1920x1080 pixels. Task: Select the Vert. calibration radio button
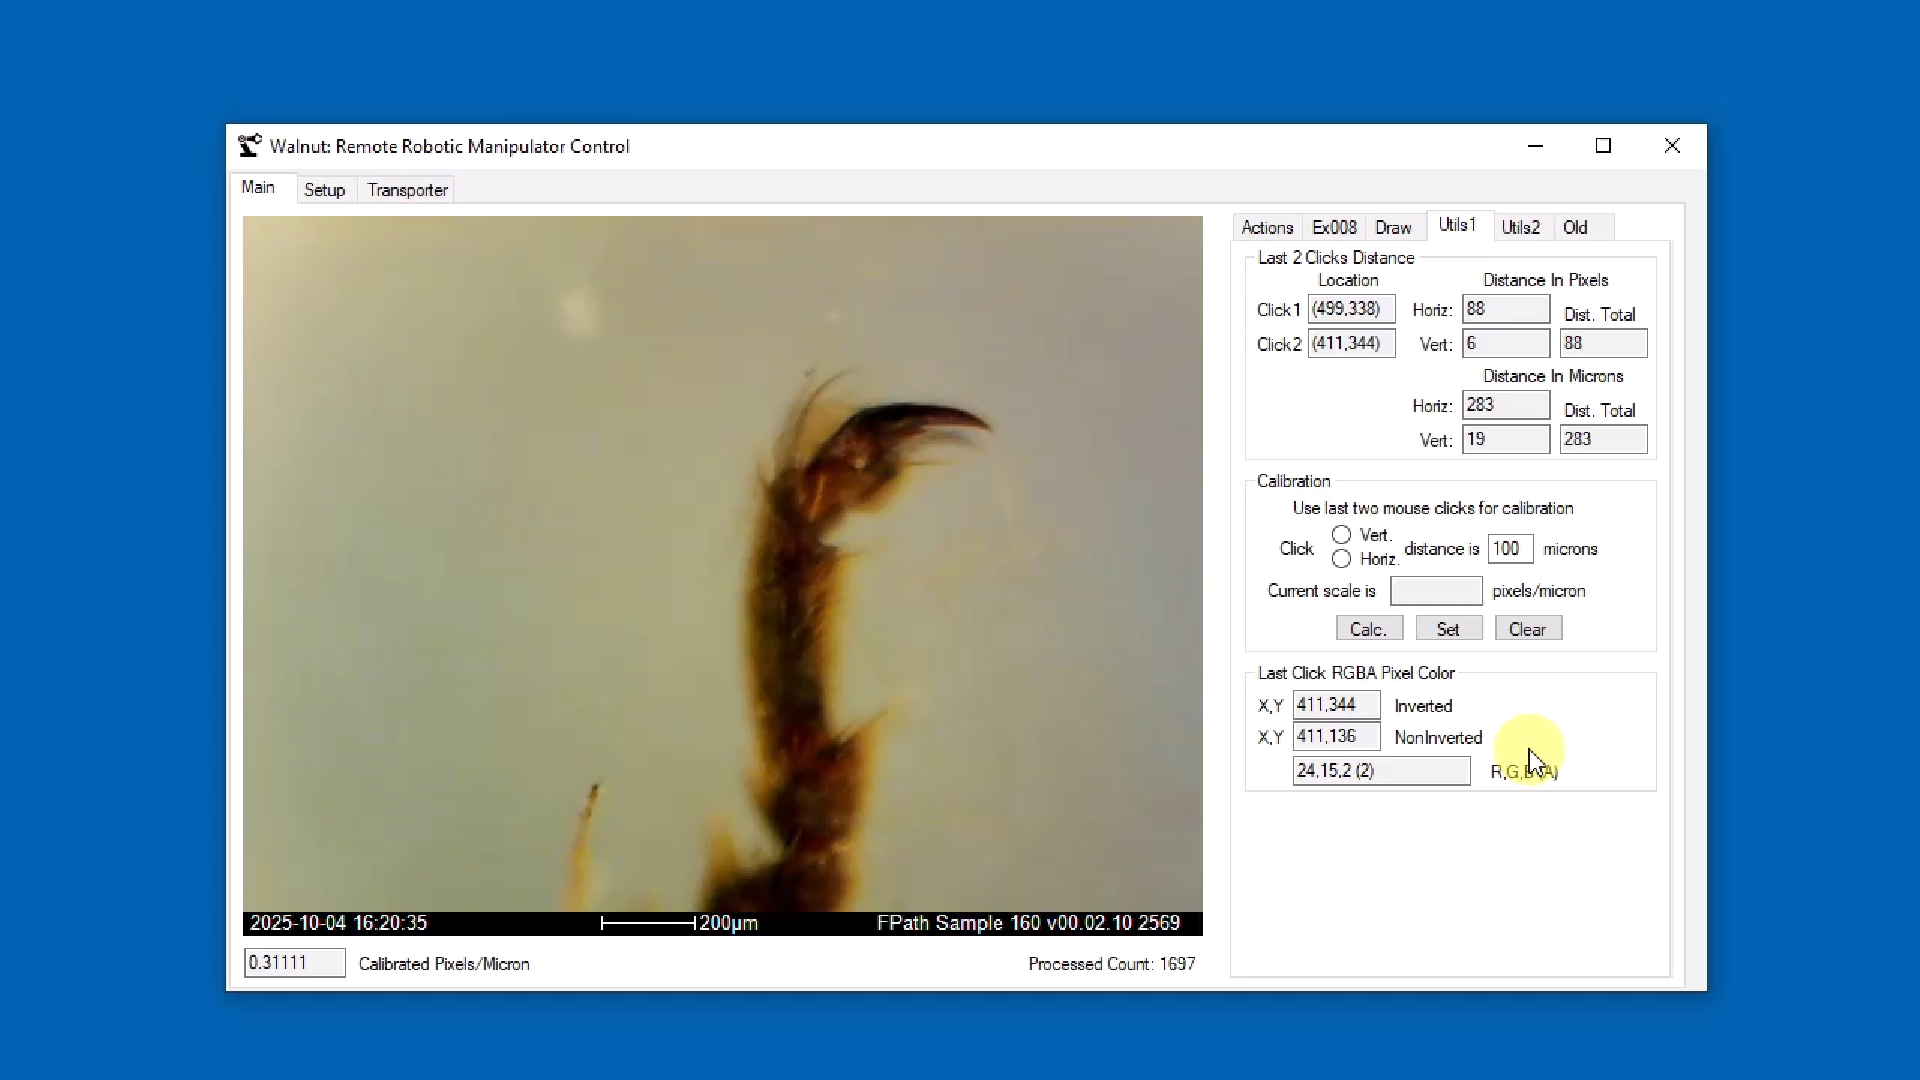tap(1341, 535)
